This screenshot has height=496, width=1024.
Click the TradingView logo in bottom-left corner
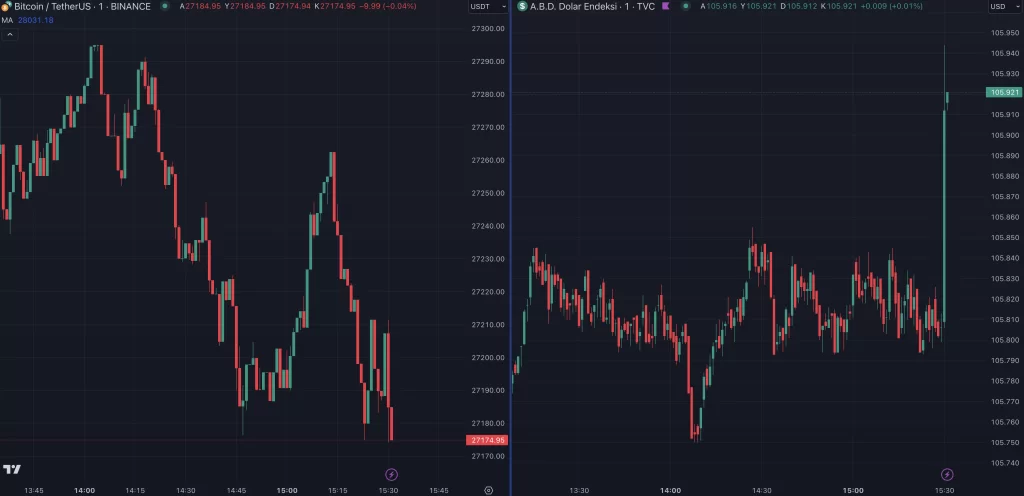tap(12, 469)
